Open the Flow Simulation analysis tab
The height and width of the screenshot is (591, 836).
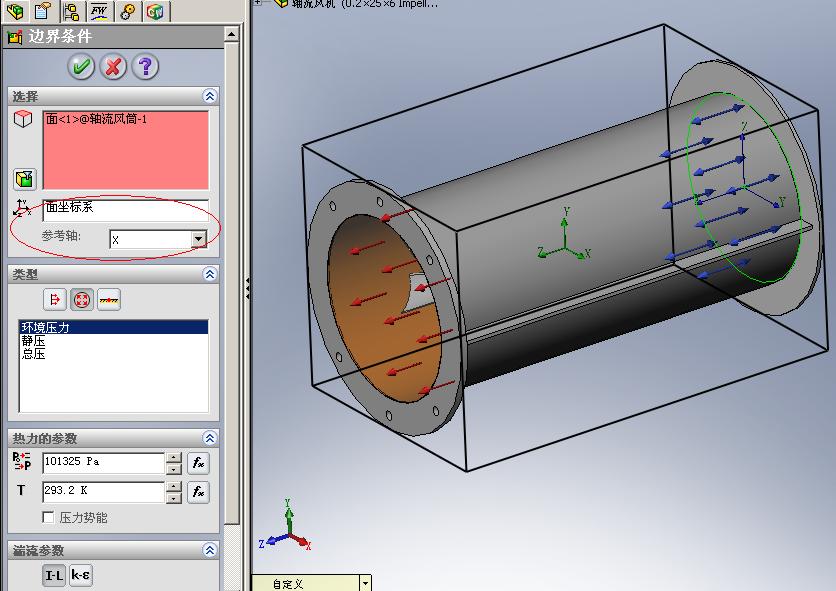coord(99,10)
